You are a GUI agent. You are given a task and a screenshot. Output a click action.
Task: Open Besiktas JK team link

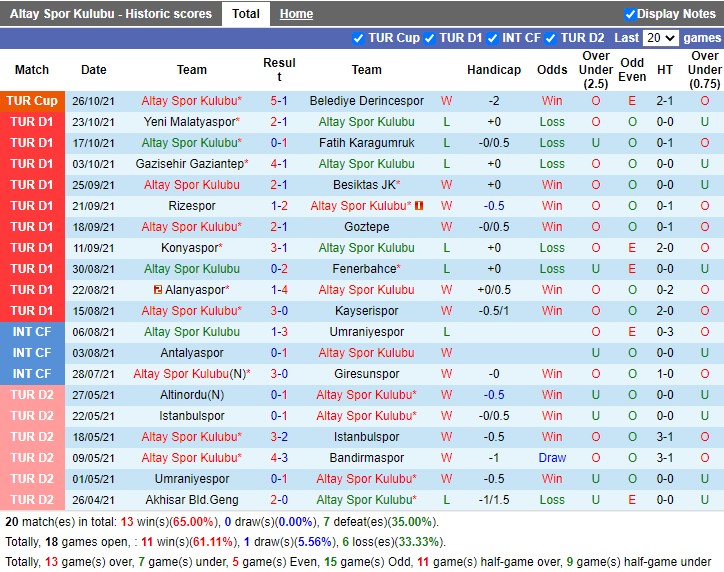click(367, 185)
